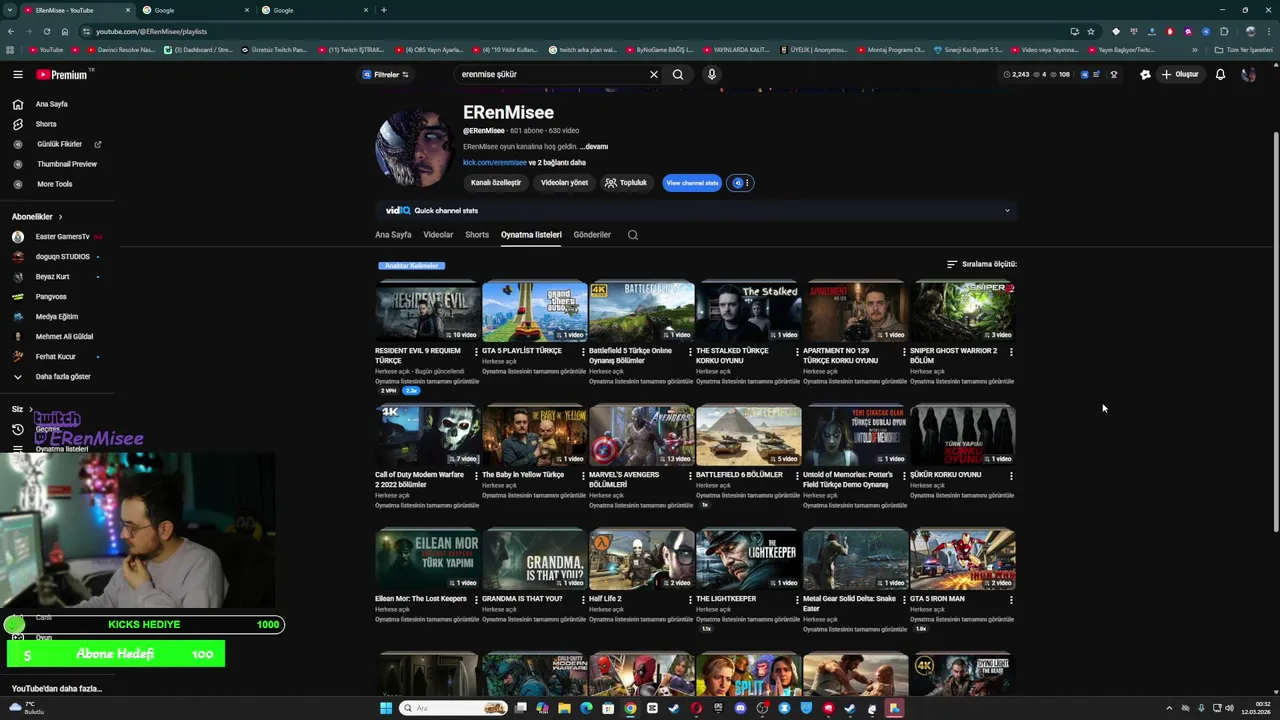The width and height of the screenshot is (1280, 720).
Task: Switch to Shorts channel tab
Action: pos(477,235)
